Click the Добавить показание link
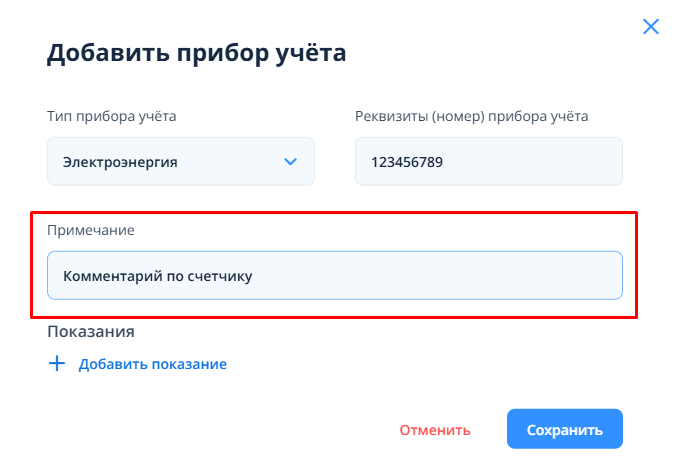Image resolution: width=679 pixels, height=472 pixels. point(153,364)
